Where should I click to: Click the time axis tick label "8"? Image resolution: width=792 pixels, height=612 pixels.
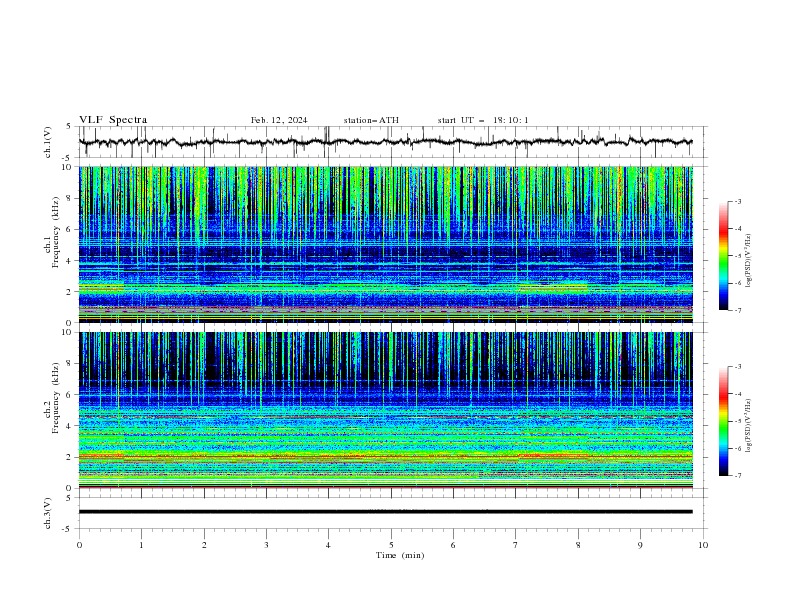pyautogui.click(x=578, y=545)
